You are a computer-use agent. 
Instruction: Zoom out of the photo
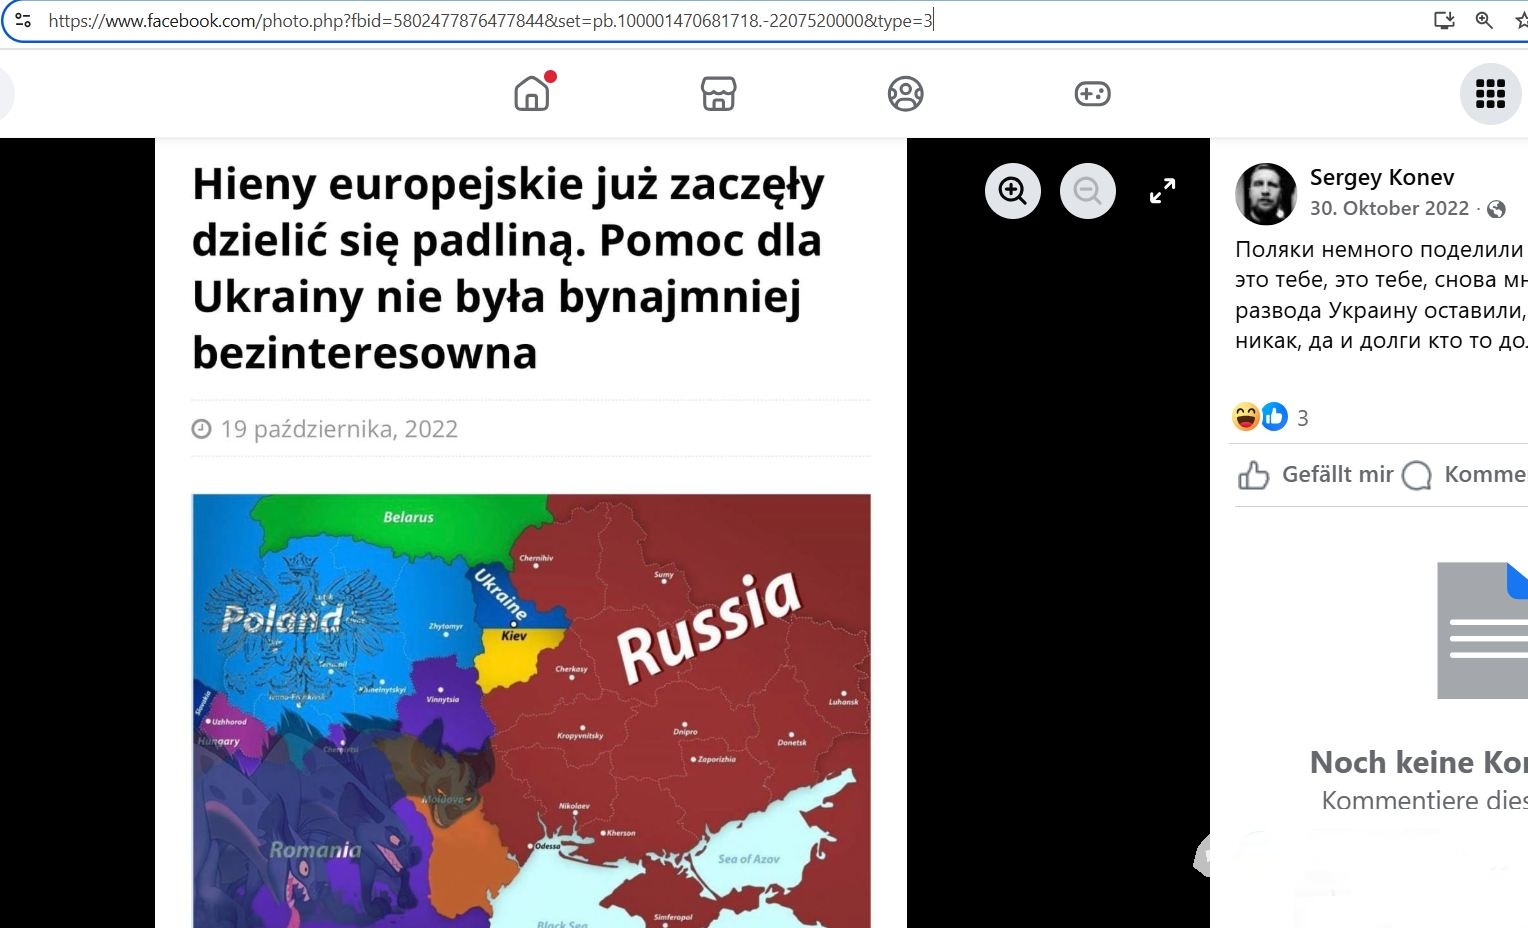(x=1087, y=191)
